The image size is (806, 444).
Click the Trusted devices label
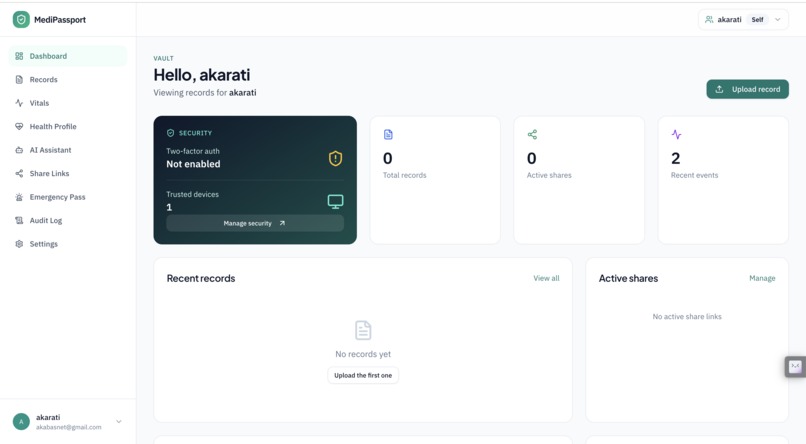pyautogui.click(x=192, y=194)
